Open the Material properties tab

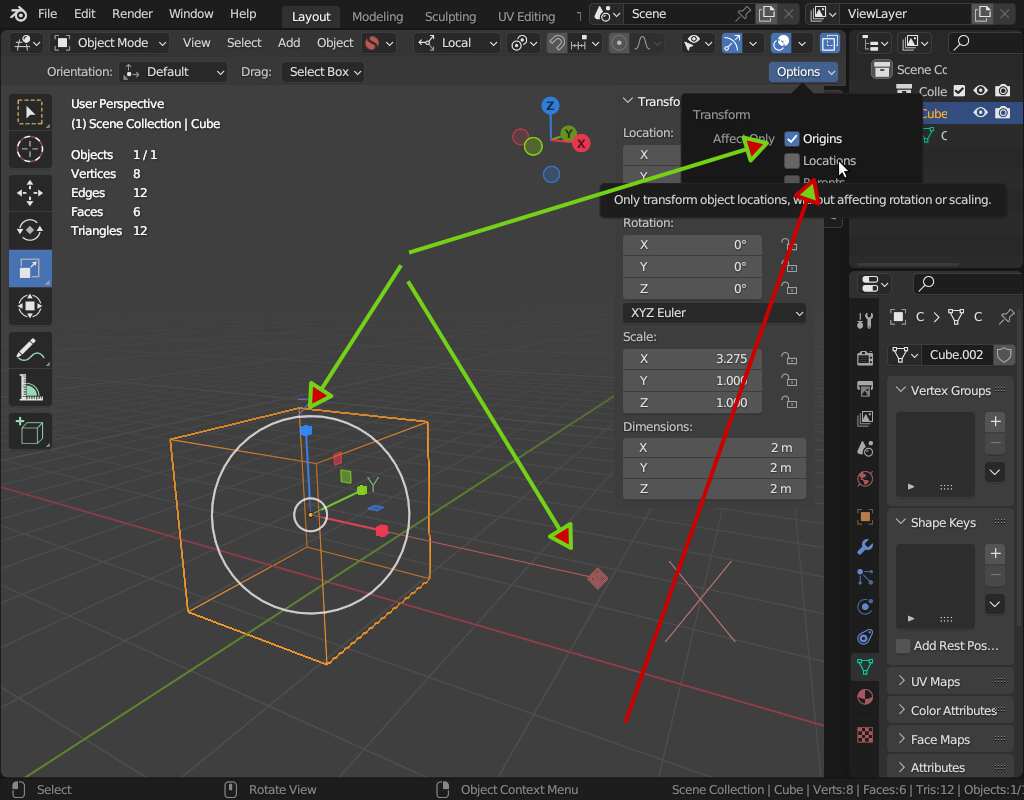(865, 697)
